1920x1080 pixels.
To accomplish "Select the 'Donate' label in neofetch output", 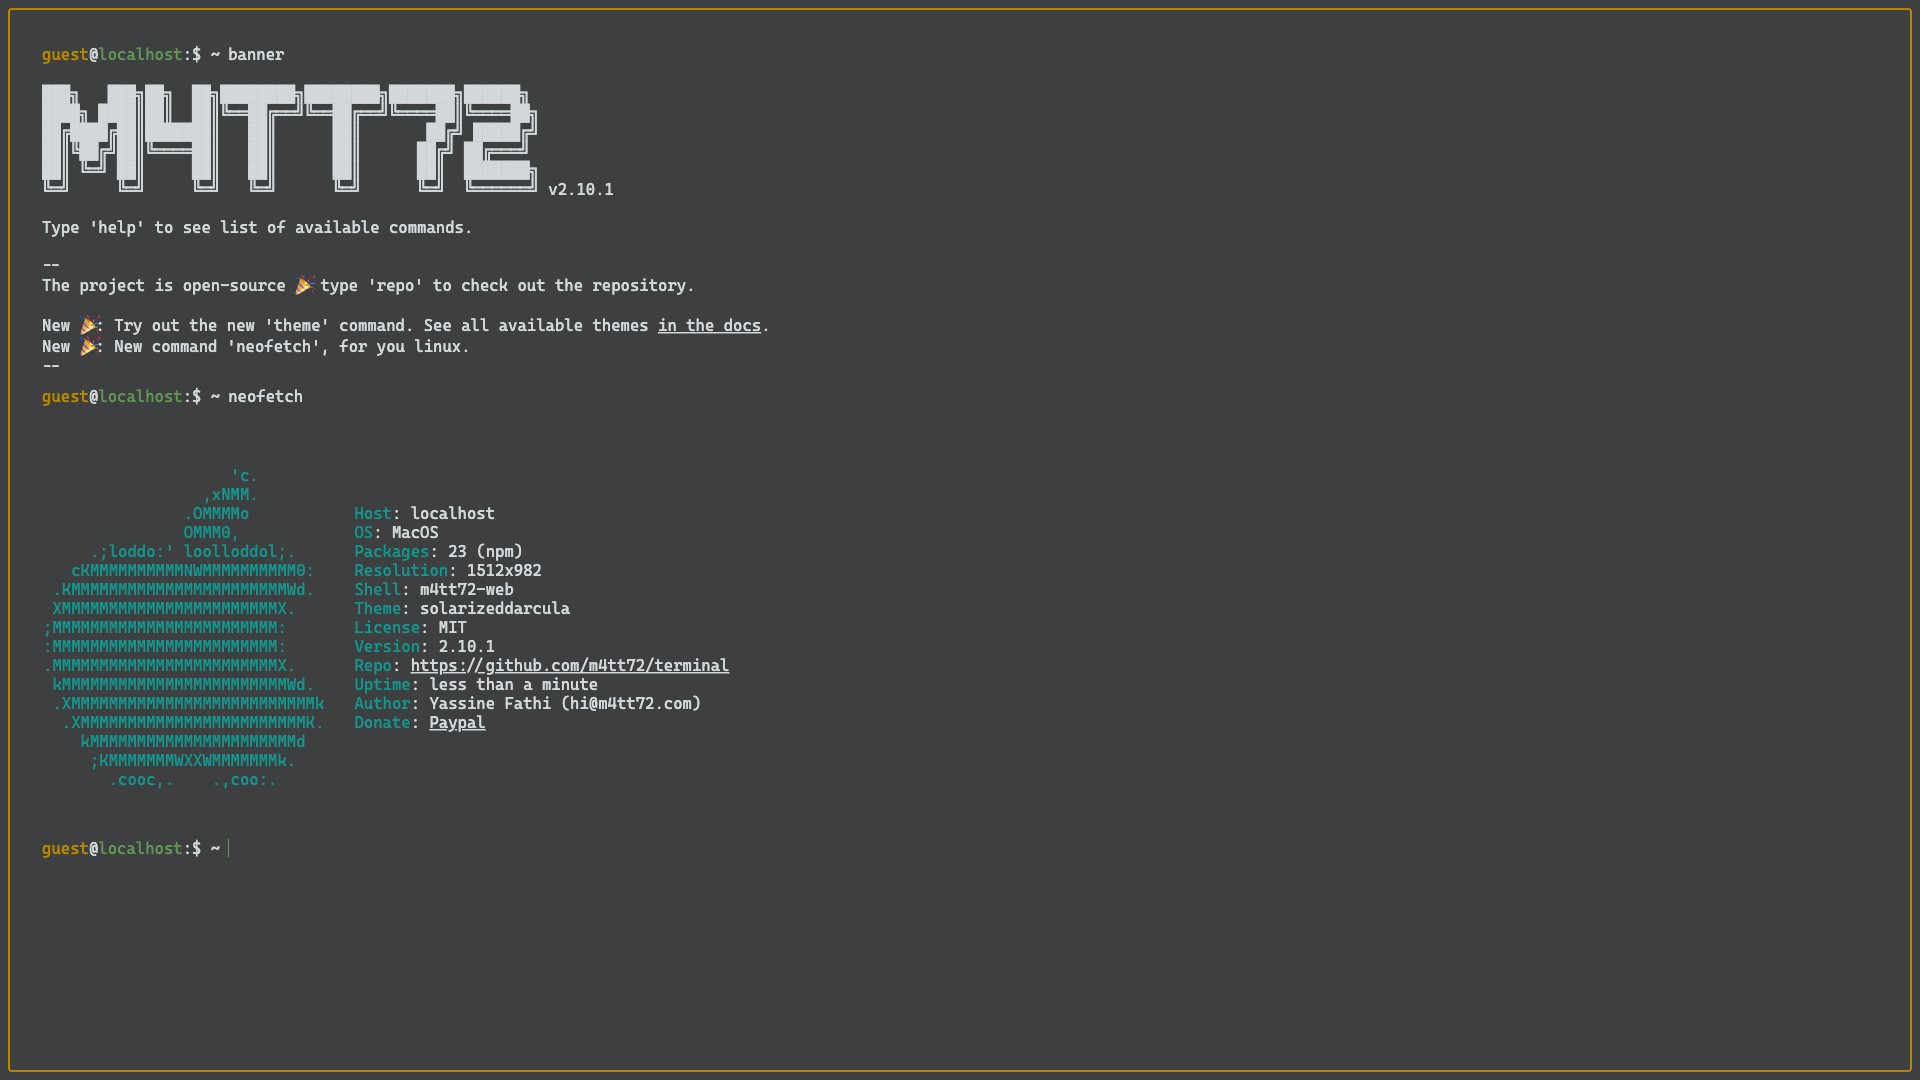I will (382, 723).
